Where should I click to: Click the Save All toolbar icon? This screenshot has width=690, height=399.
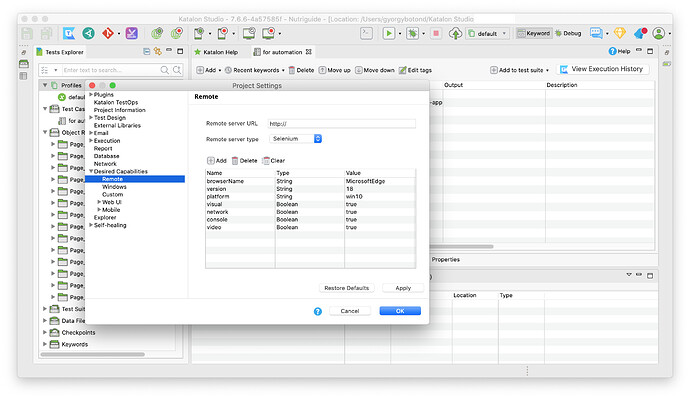coord(46,33)
